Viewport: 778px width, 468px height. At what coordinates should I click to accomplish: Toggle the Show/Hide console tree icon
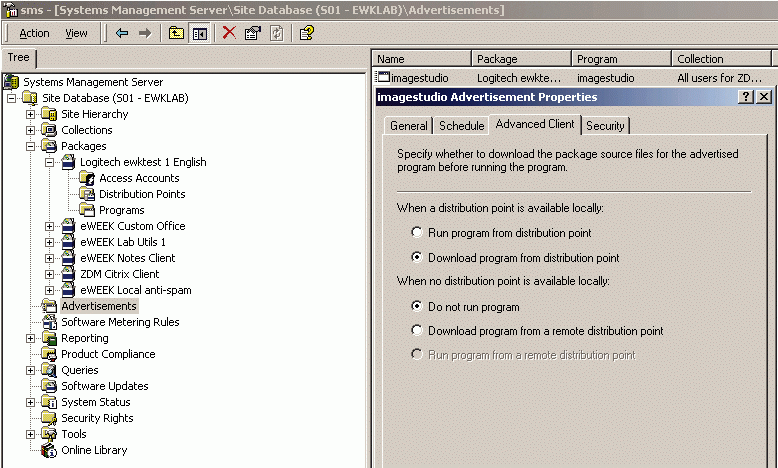click(x=199, y=33)
